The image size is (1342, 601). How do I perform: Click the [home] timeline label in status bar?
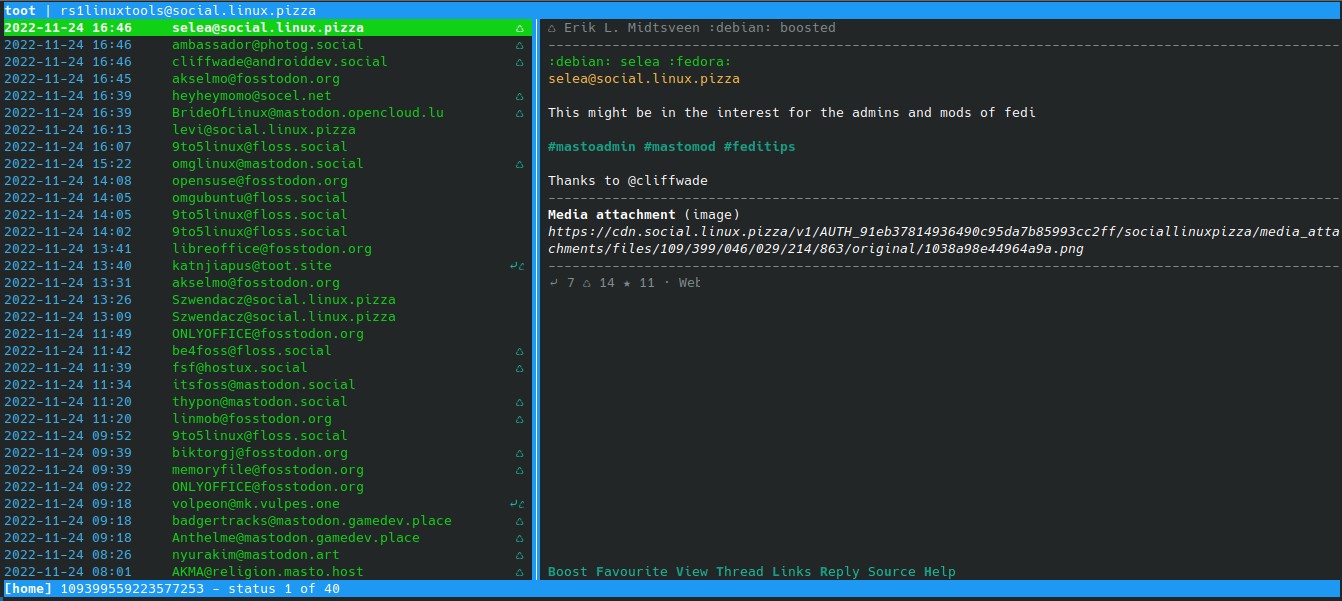point(28,590)
